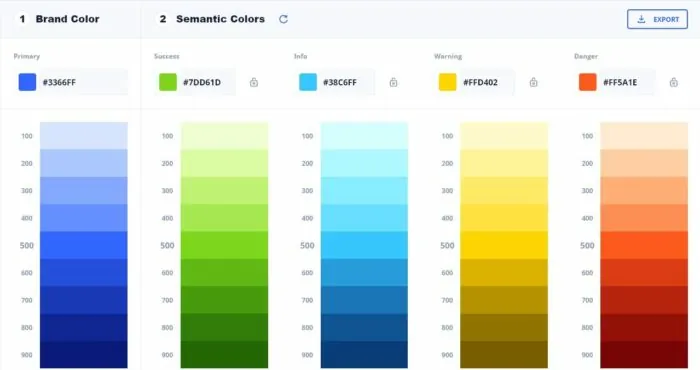The image size is (700, 370).
Task: Select the Warning 800 shade
Action: (x=504, y=328)
